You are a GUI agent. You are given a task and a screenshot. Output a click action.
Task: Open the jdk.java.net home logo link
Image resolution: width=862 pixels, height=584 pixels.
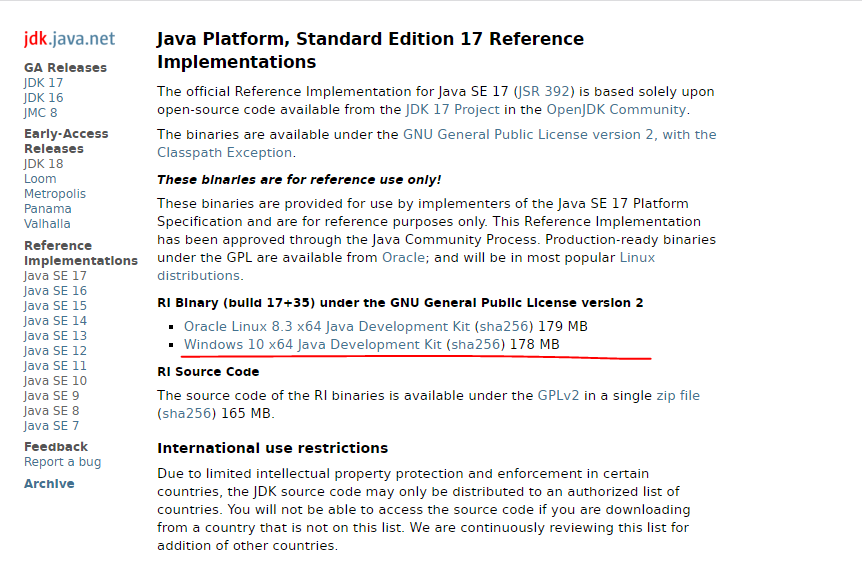click(x=69, y=38)
